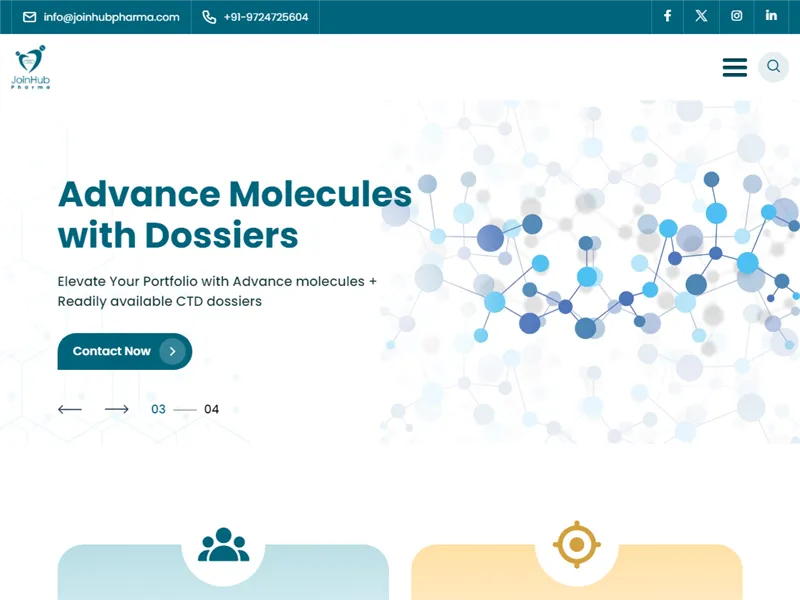Select the teal people icon on the card
800x600 pixels.
223,542
